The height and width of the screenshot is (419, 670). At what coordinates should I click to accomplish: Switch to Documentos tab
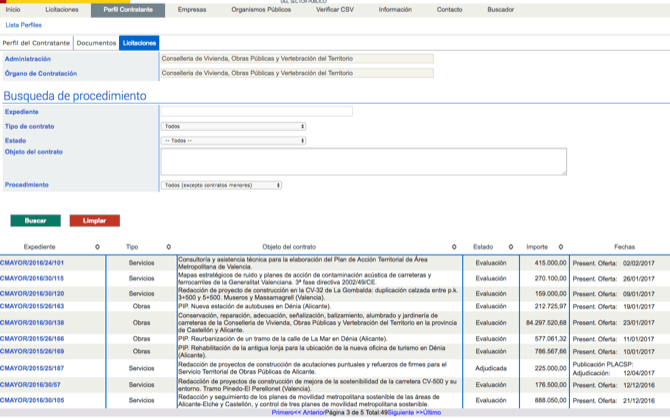point(97,43)
